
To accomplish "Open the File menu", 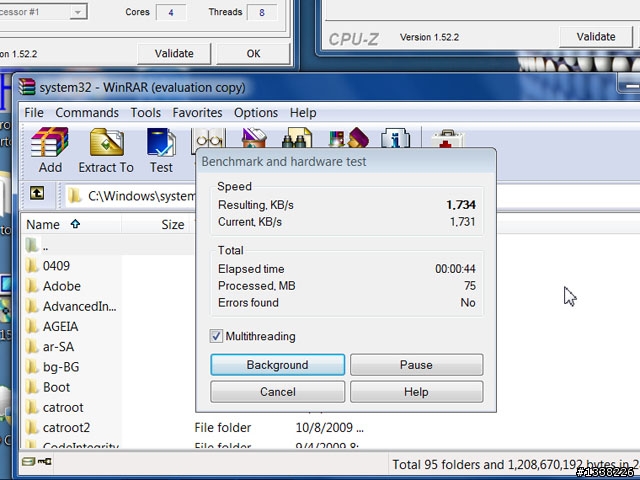I will (x=34, y=113).
